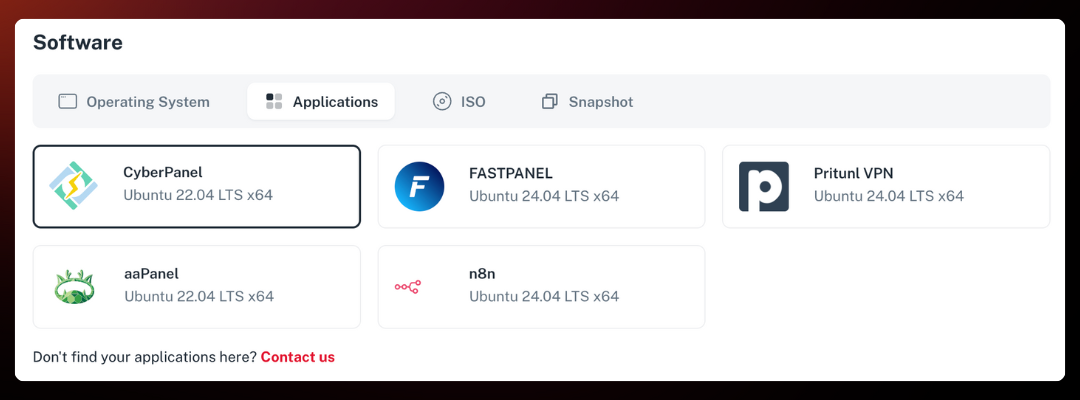
Task: Select the Applications tab label
Action: 335,102
